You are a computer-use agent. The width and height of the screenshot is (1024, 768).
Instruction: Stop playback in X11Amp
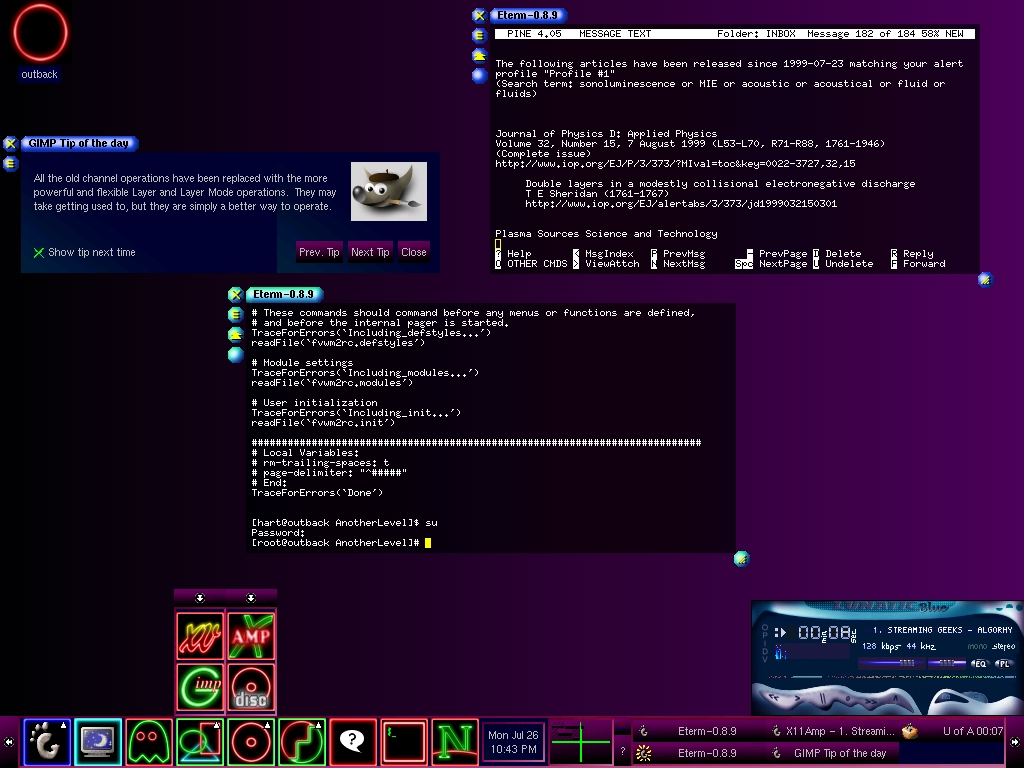(x=848, y=699)
